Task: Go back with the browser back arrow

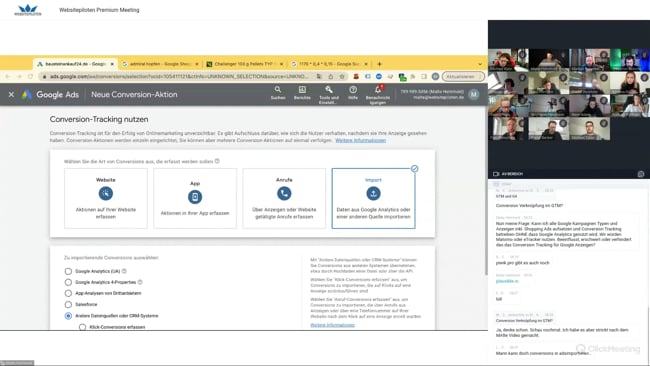Action: coord(7,76)
